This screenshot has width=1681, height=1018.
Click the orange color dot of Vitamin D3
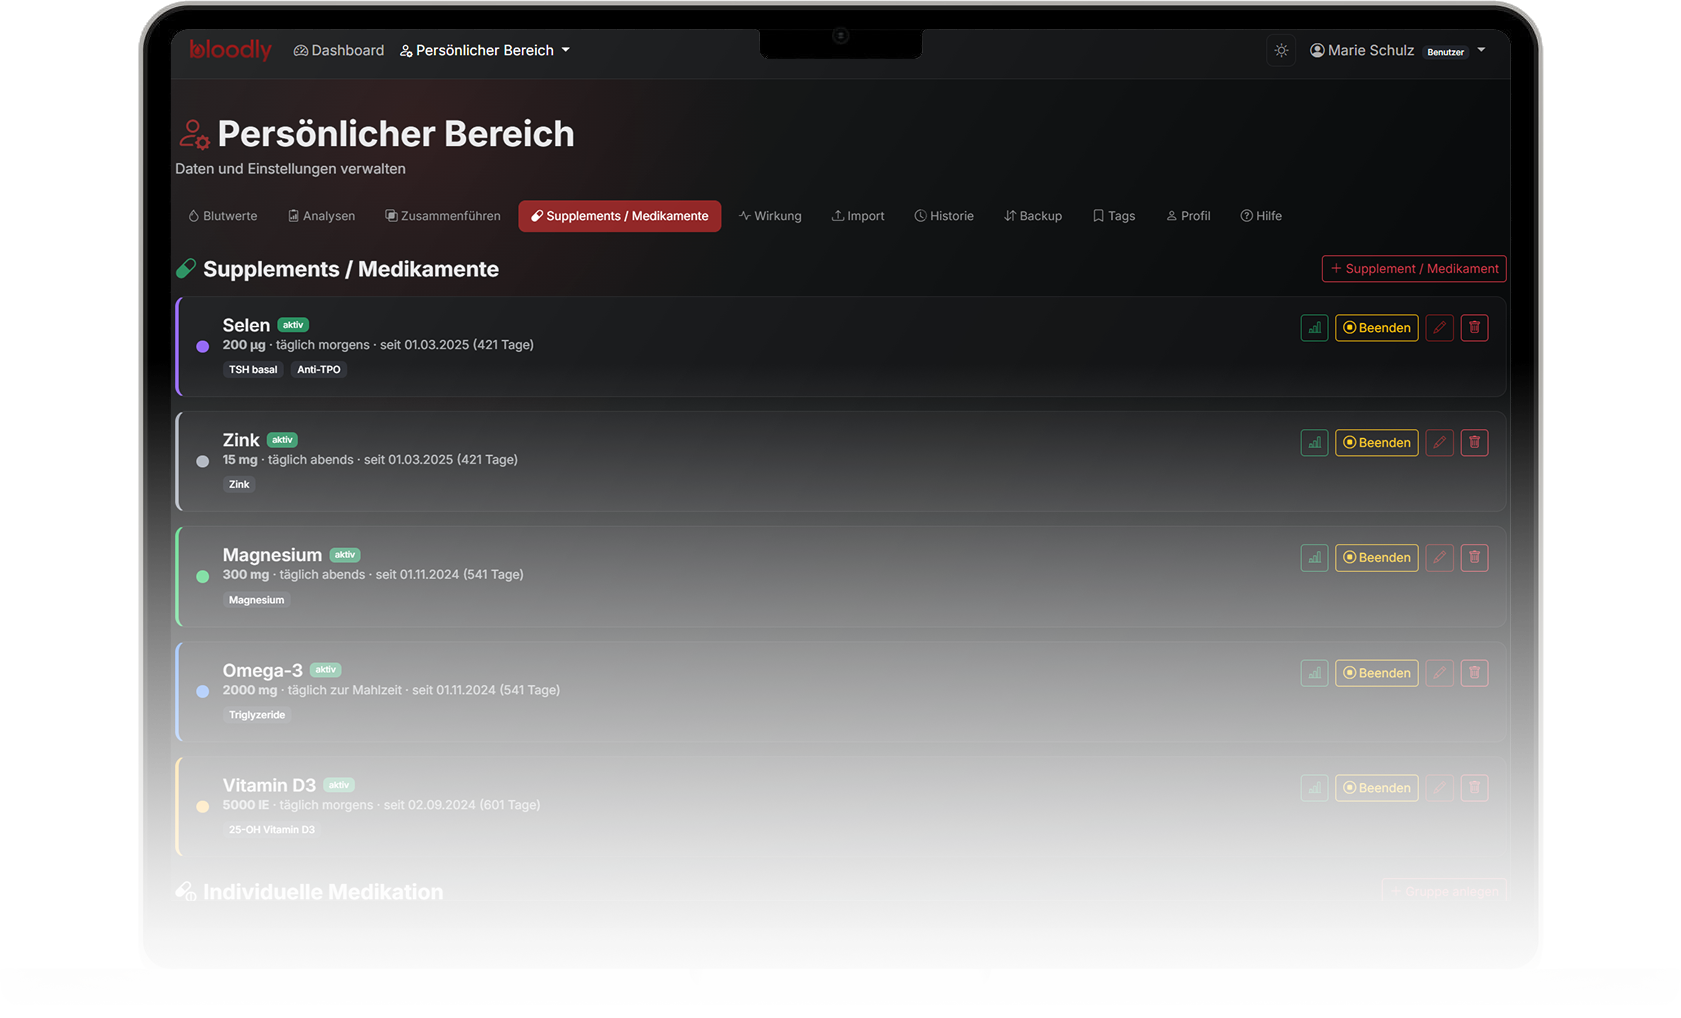point(203,807)
